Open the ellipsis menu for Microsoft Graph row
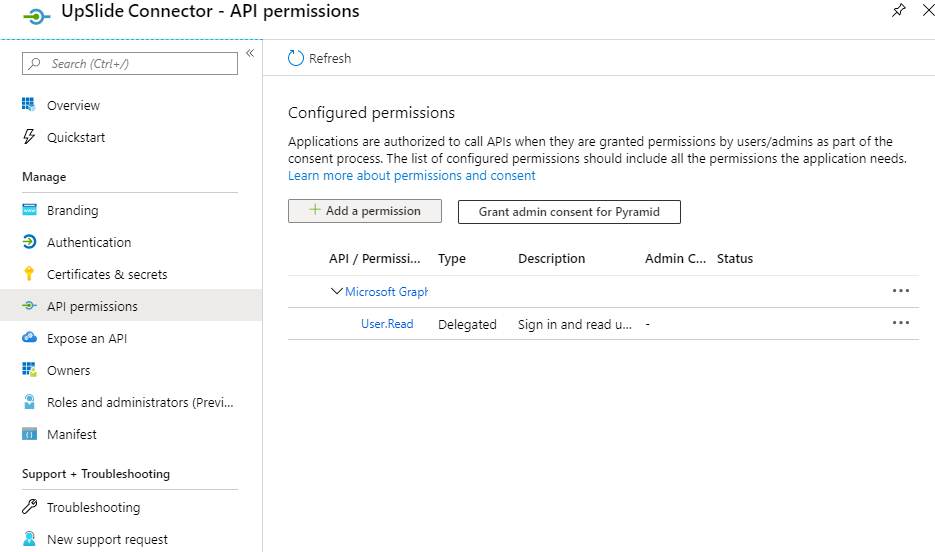Screen dimensions: 935x552 coord(900,290)
